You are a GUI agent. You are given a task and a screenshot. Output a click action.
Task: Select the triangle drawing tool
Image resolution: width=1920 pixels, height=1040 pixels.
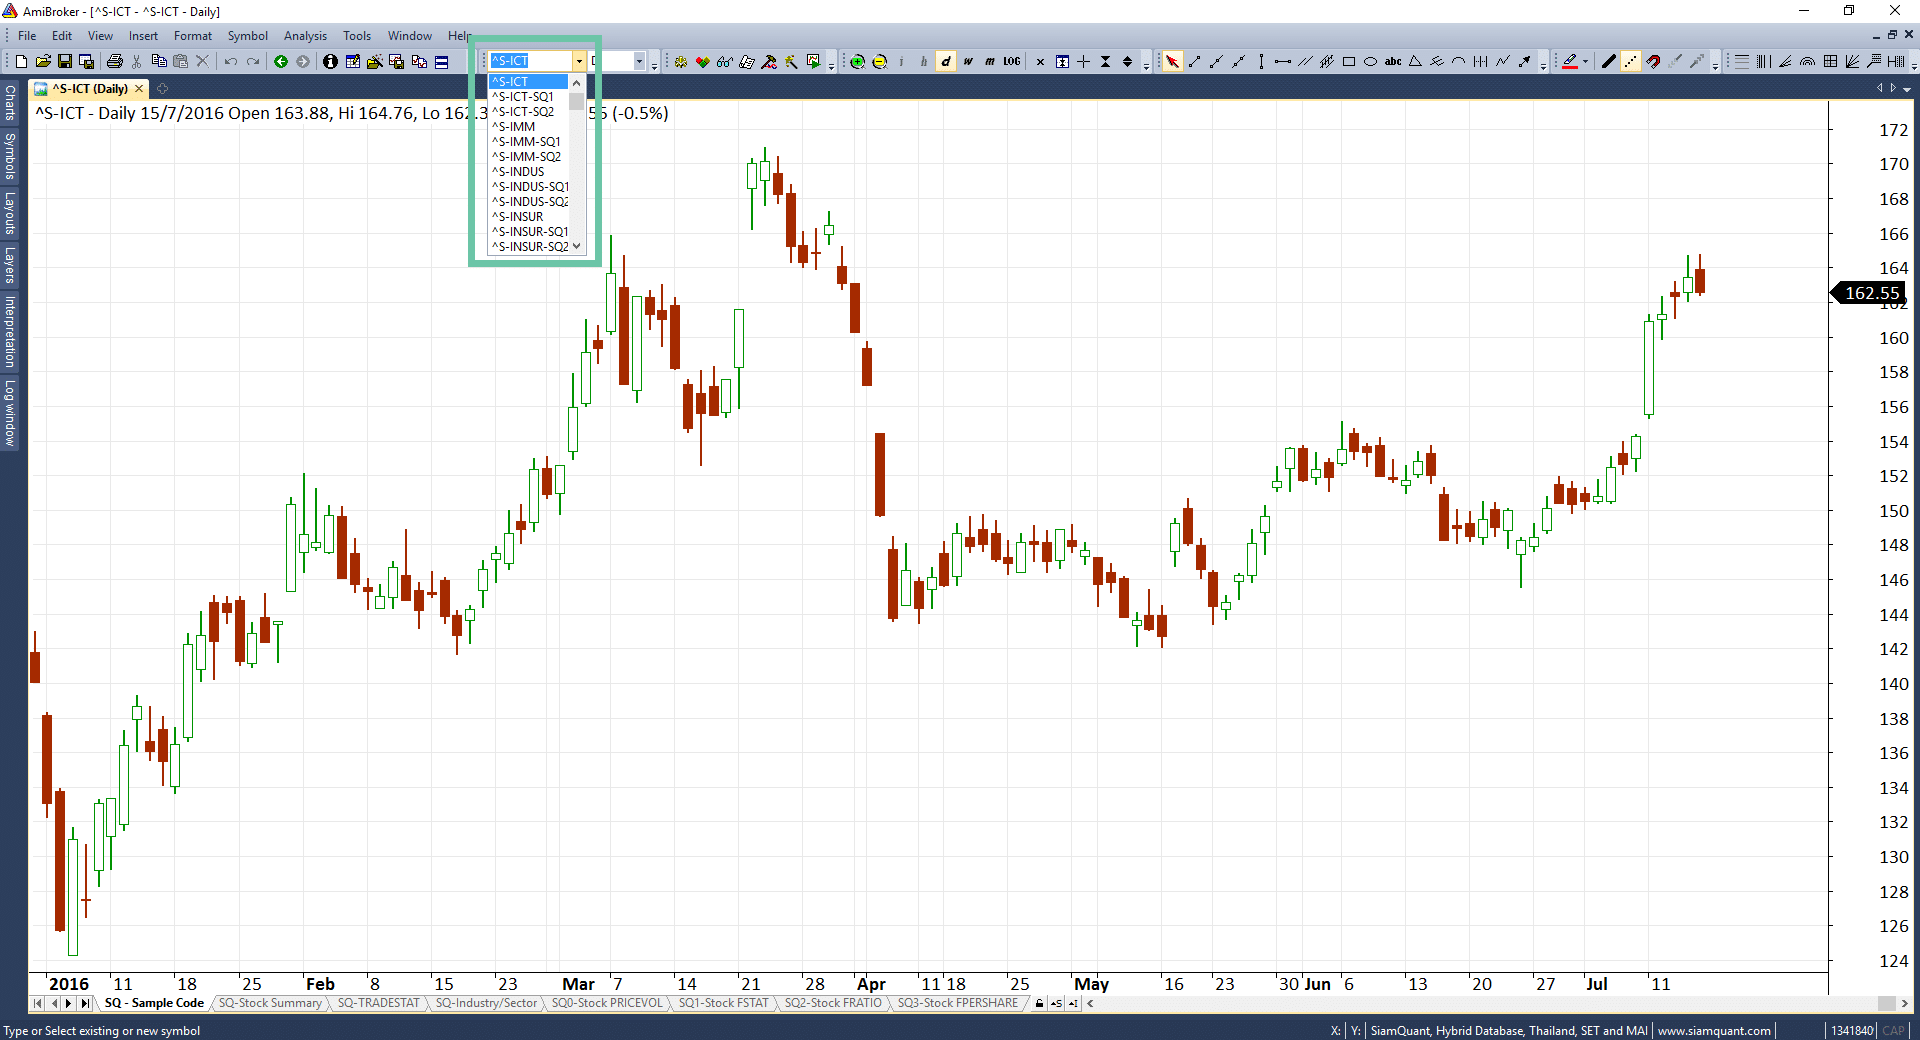click(x=1415, y=62)
